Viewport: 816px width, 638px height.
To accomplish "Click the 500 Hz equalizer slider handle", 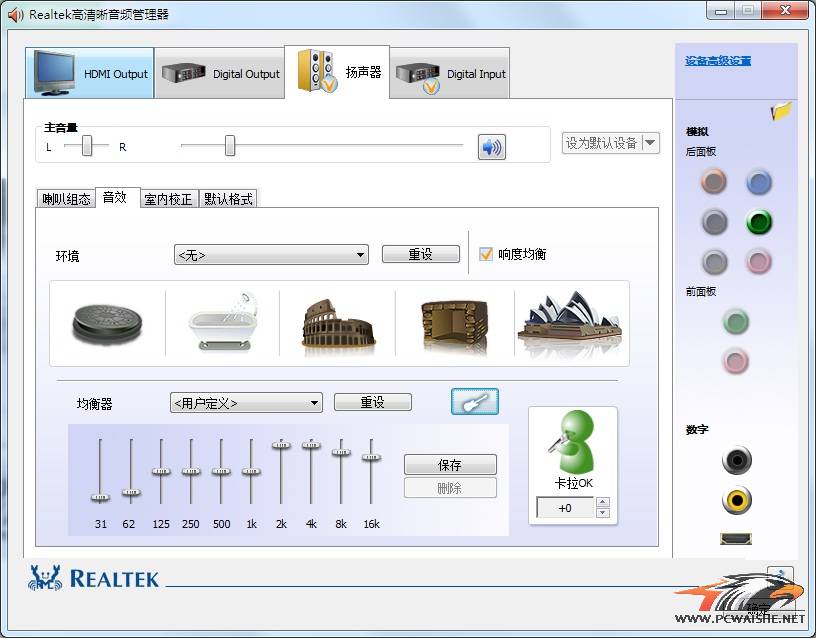I will [221, 471].
